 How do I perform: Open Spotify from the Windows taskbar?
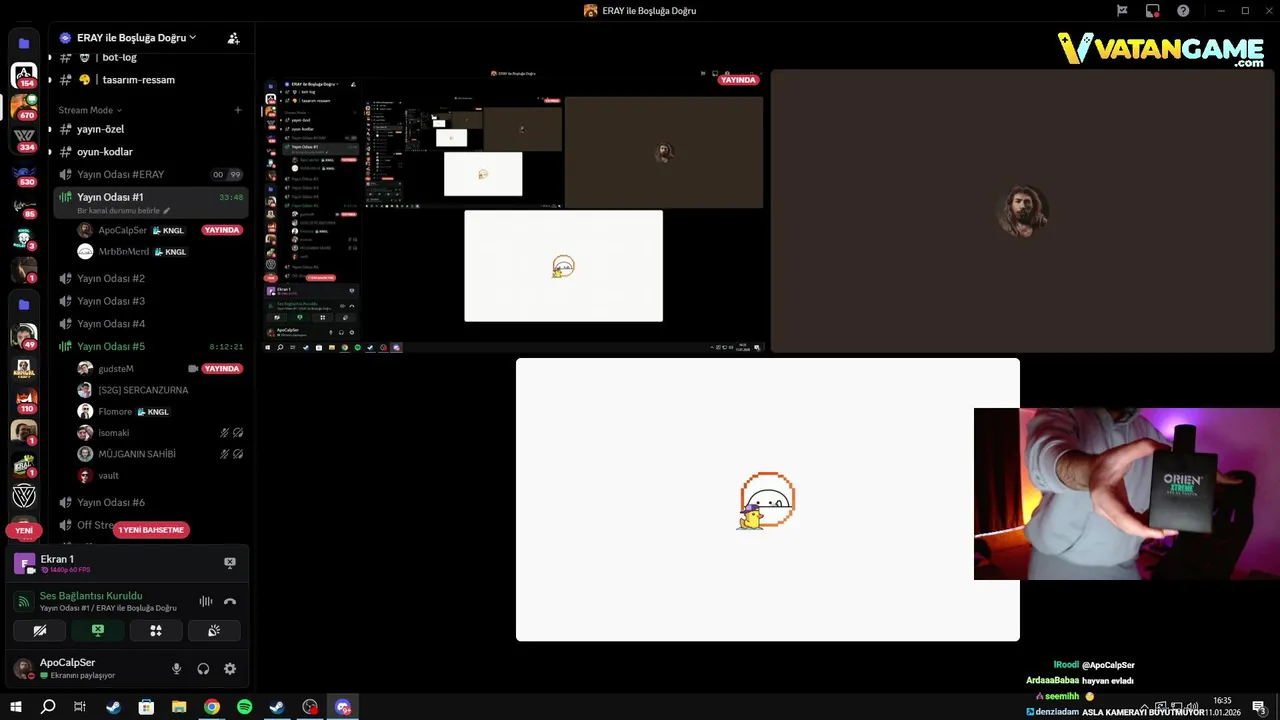[x=245, y=707]
